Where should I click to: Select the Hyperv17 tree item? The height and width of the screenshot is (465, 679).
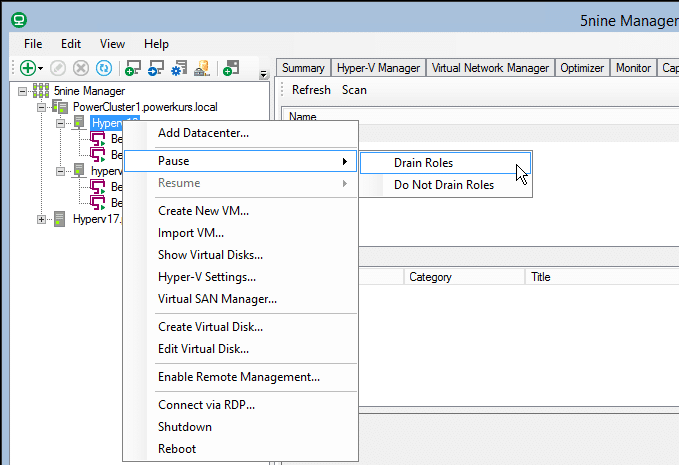(x=97, y=219)
